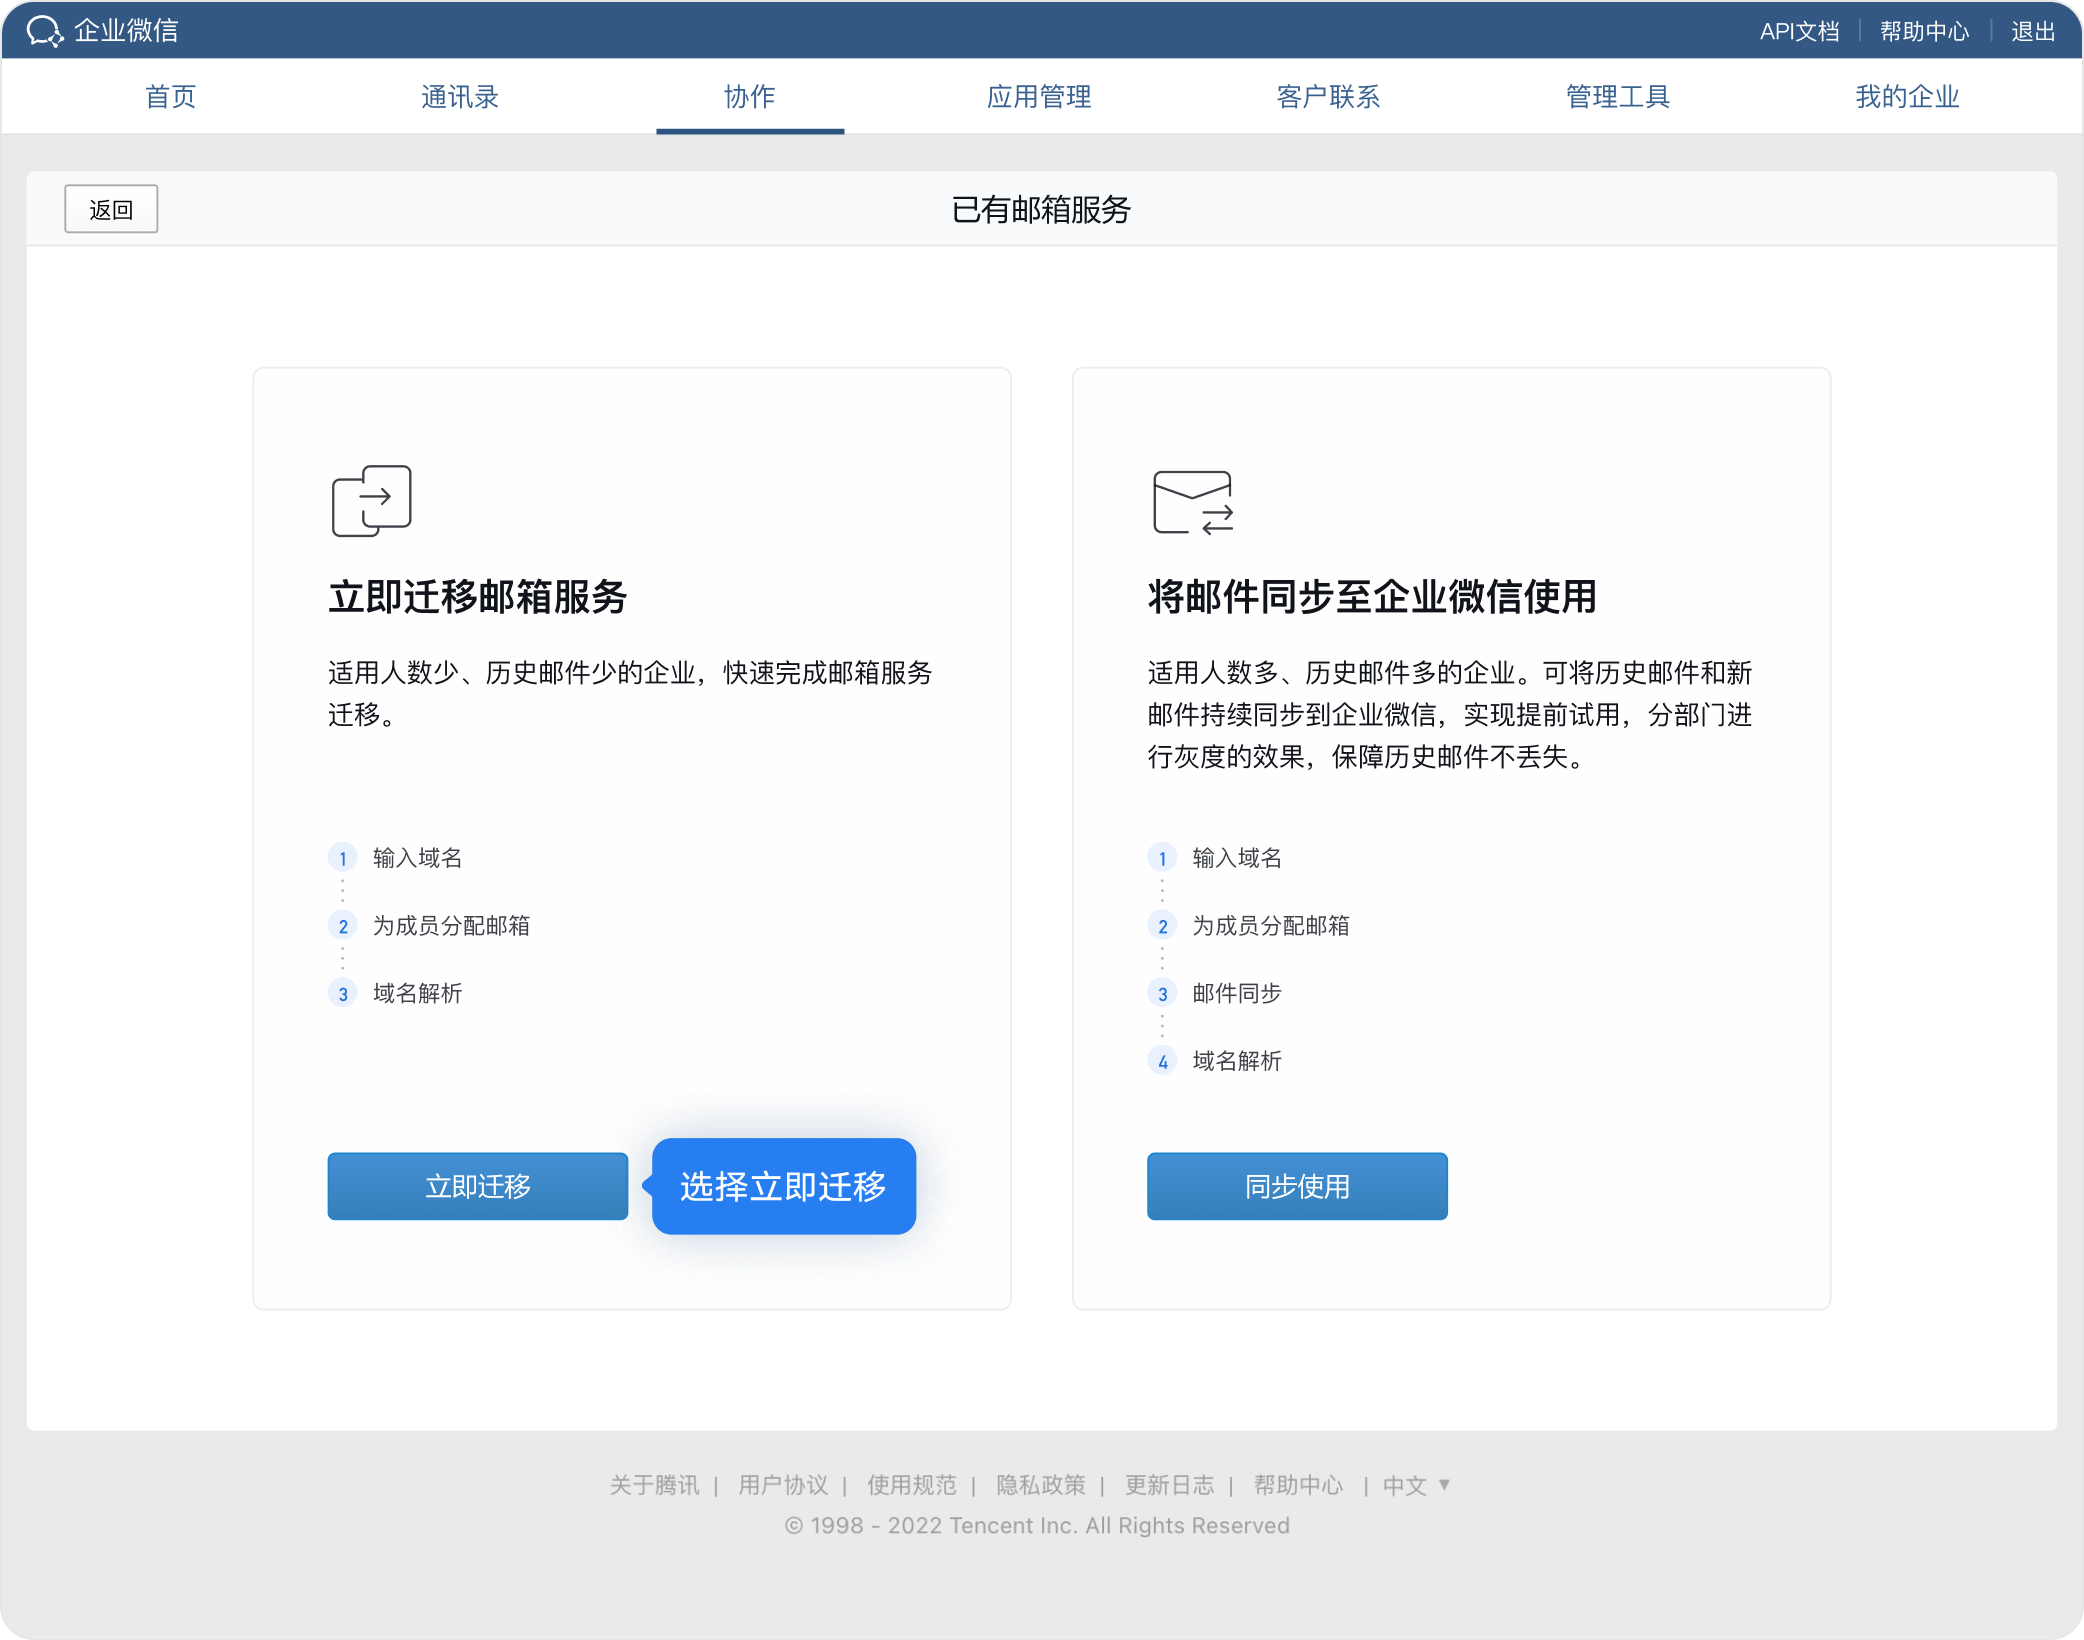Click the mail sync envelope icon
The width and height of the screenshot is (2084, 1640).
click(1192, 502)
